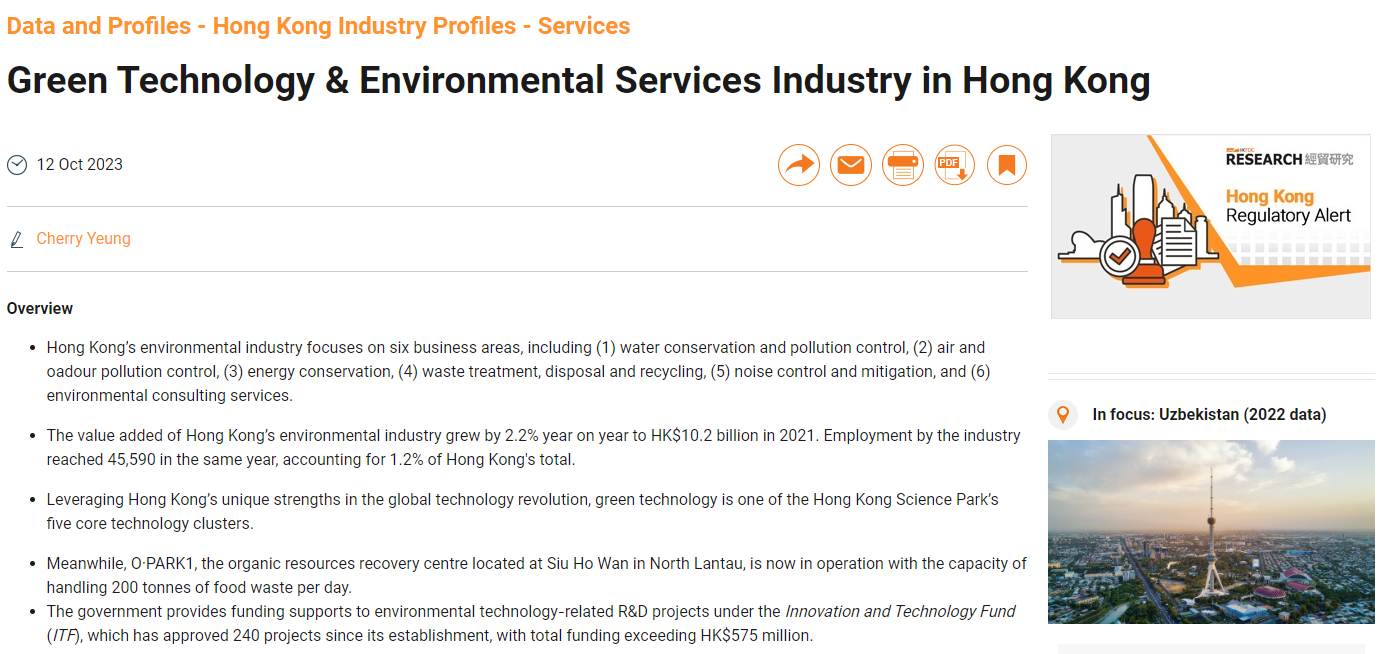Click the share arrow icon

click(798, 165)
